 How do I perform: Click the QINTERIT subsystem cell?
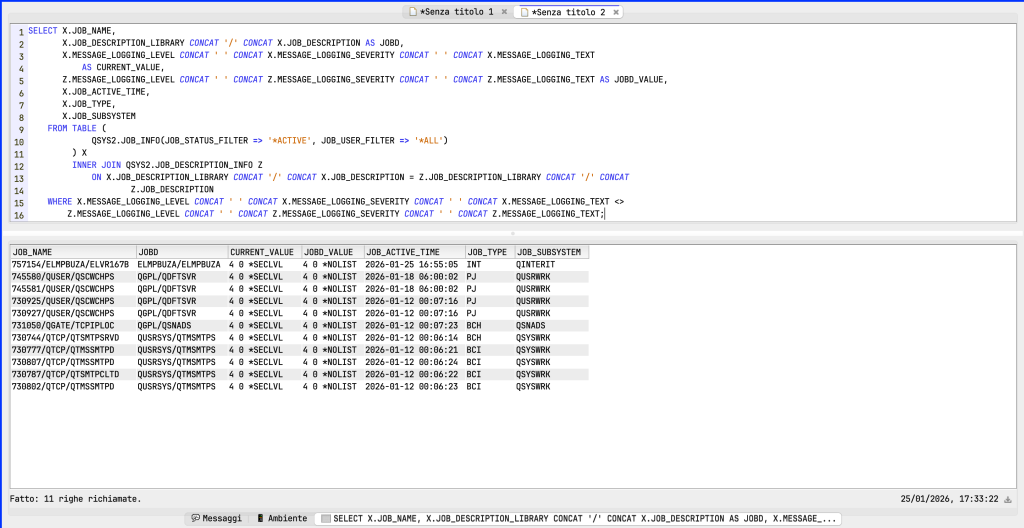click(535, 264)
